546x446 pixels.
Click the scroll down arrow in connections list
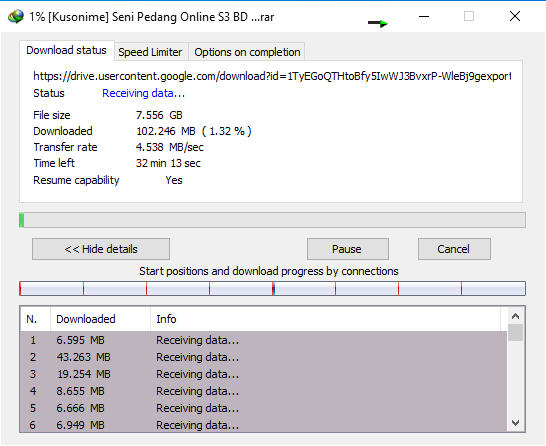(516, 423)
